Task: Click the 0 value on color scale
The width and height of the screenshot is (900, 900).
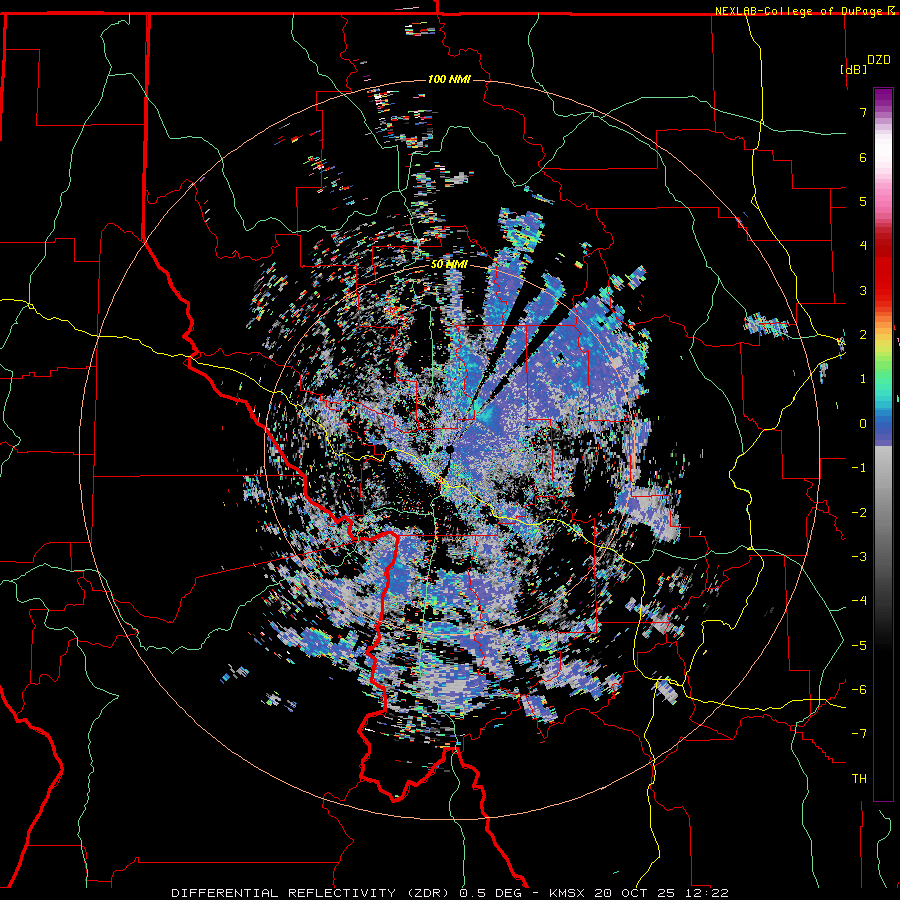Action: pos(863,424)
